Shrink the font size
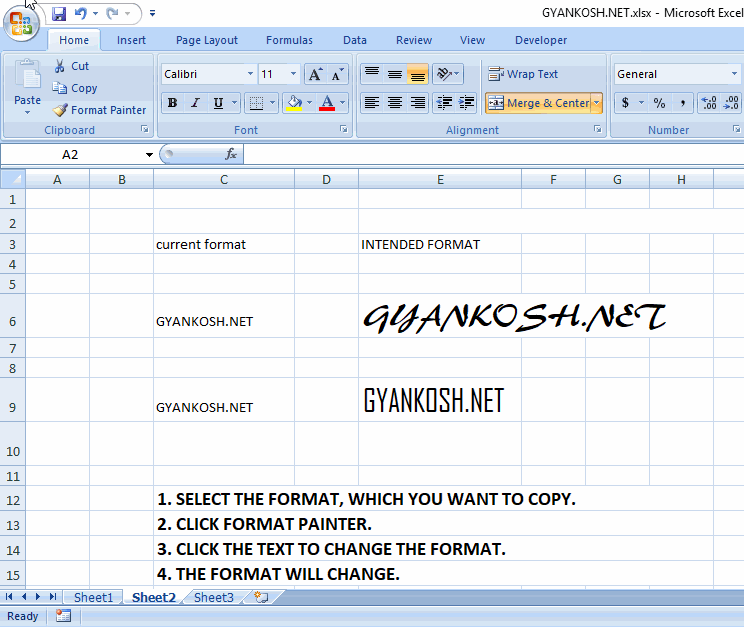The image size is (744, 627). tap(337, 74)
